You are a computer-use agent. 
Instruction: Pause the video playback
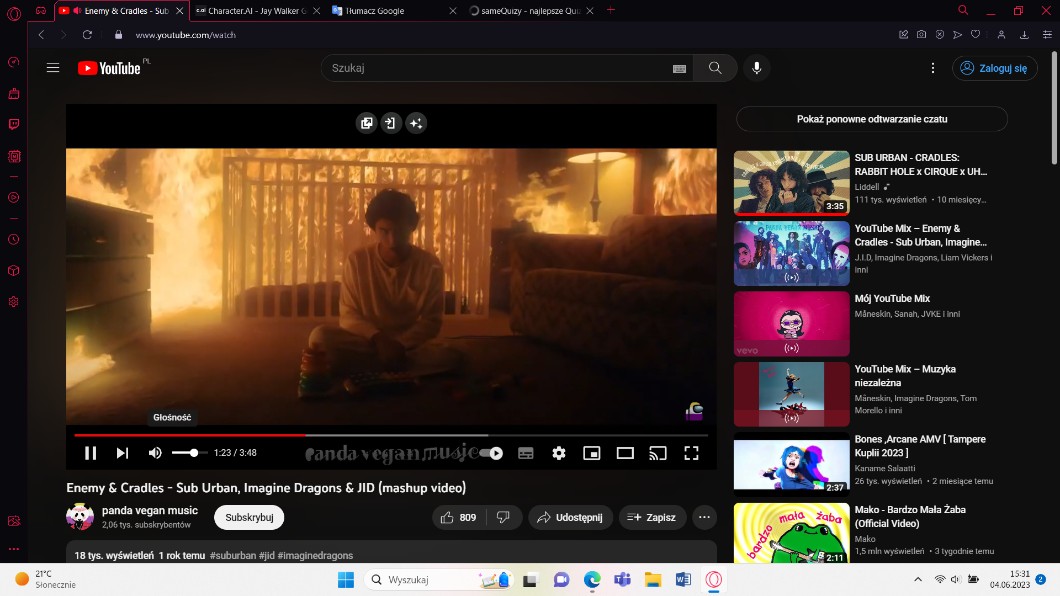(90, 453)
